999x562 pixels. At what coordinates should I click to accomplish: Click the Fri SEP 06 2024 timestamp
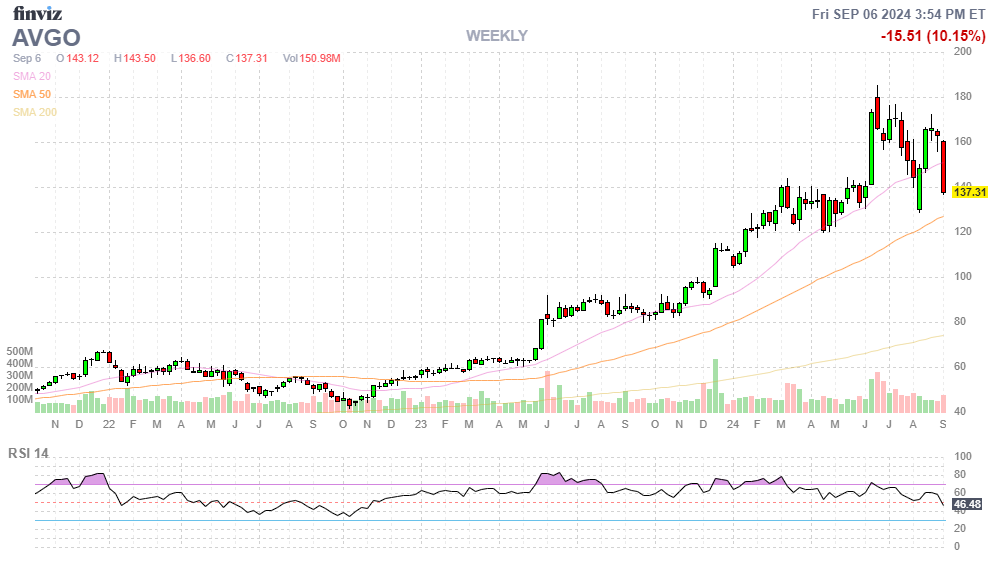[x=899, y=13]
